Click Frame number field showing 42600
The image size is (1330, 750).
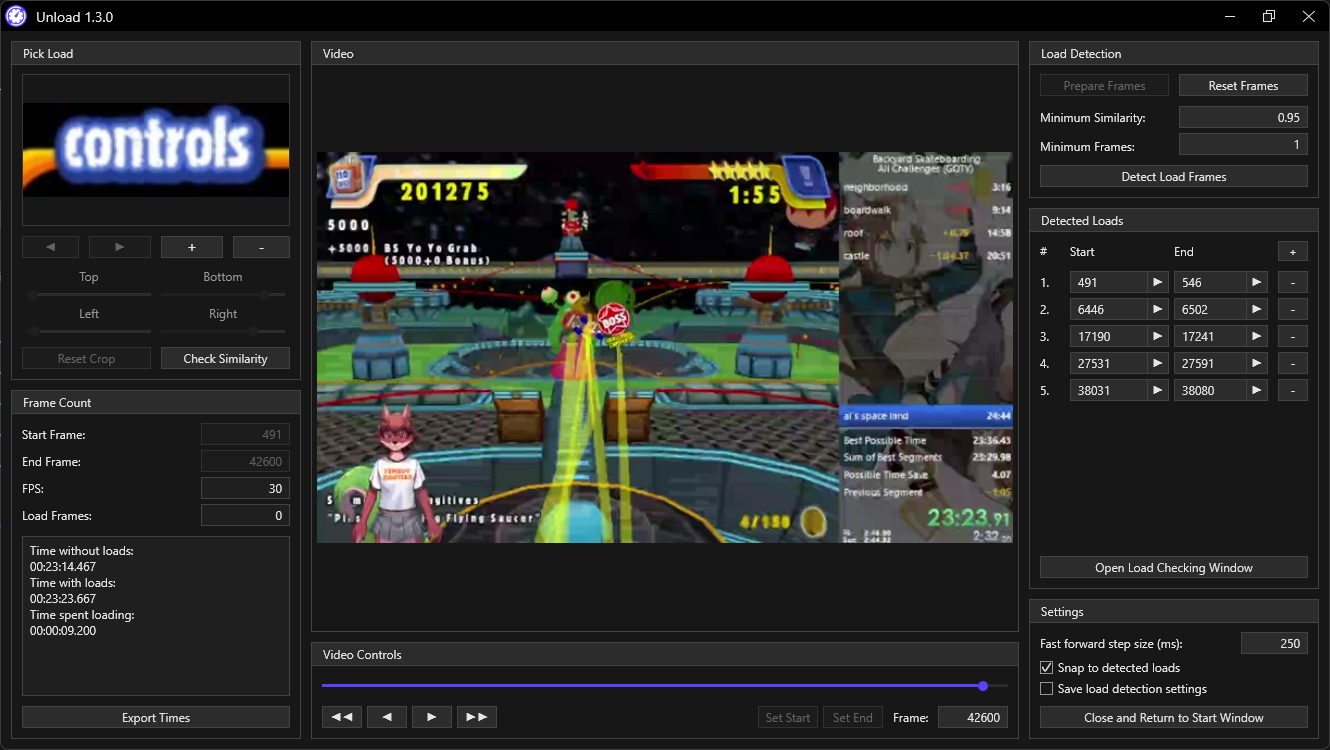pyautogui.click(x=973, y=718)
